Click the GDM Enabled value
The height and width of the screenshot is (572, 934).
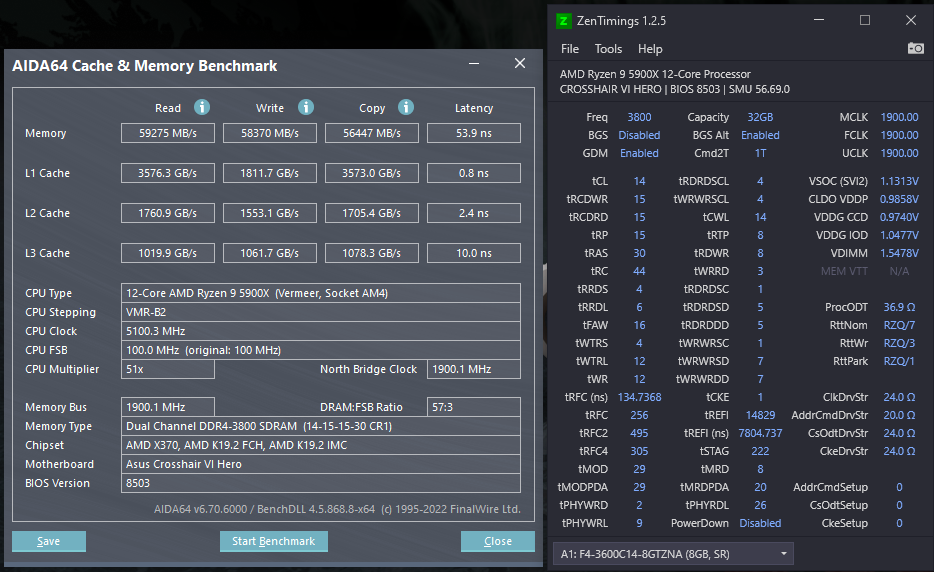(639, 153)
